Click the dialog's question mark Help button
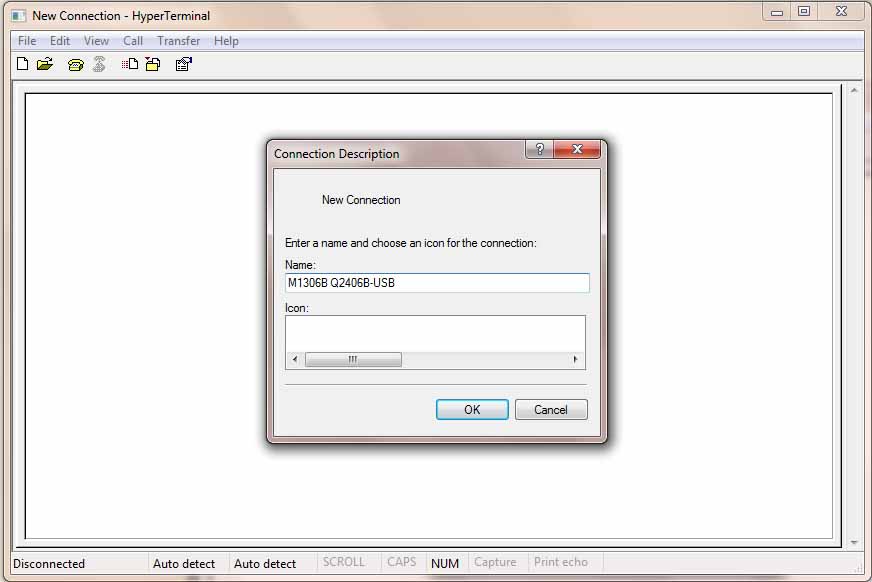This screenshot has width=872, height=582. 539,149
